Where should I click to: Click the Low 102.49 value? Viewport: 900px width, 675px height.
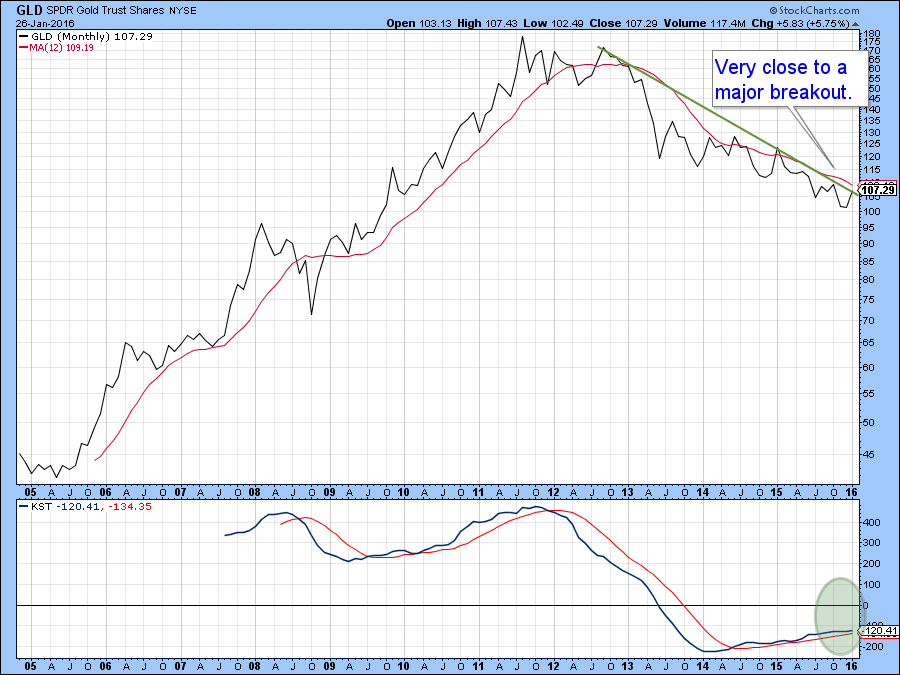(553, 24)
